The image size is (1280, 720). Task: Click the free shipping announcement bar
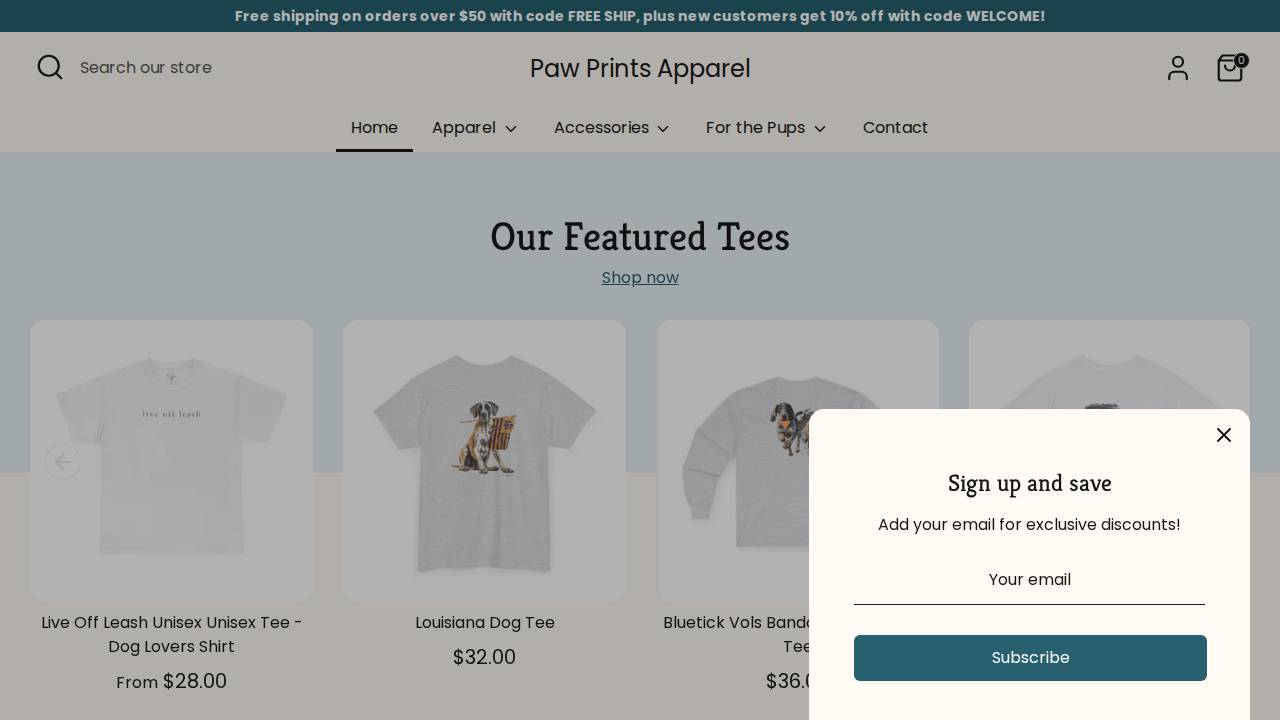coord(640,16)
